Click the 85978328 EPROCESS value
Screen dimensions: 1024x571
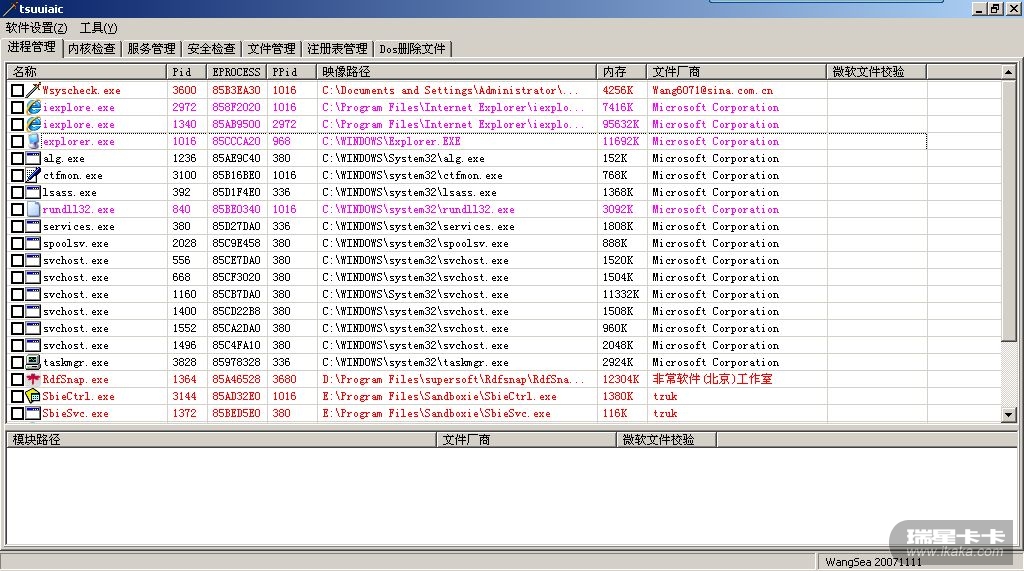[236, 362]
